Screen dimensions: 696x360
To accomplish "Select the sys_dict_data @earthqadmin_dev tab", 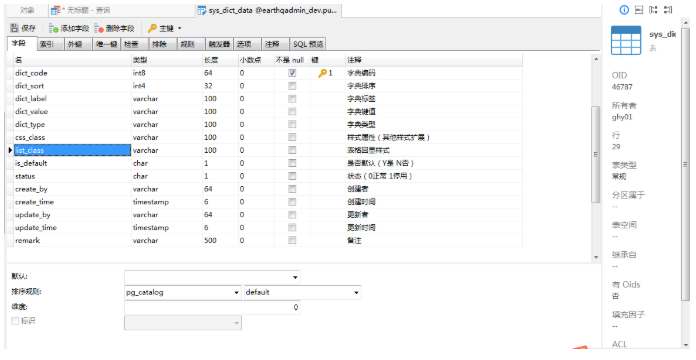I will (x=268, y=10).
